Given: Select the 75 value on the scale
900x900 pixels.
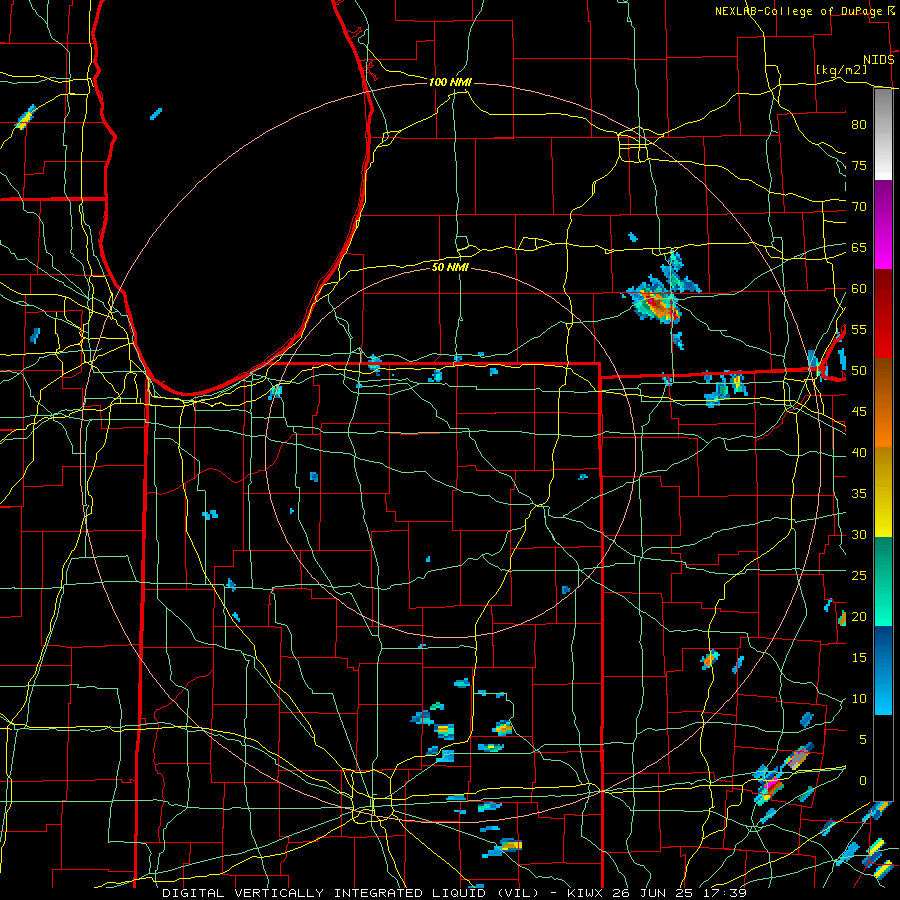Looking at the screenshot, I should tap(859, 166).
